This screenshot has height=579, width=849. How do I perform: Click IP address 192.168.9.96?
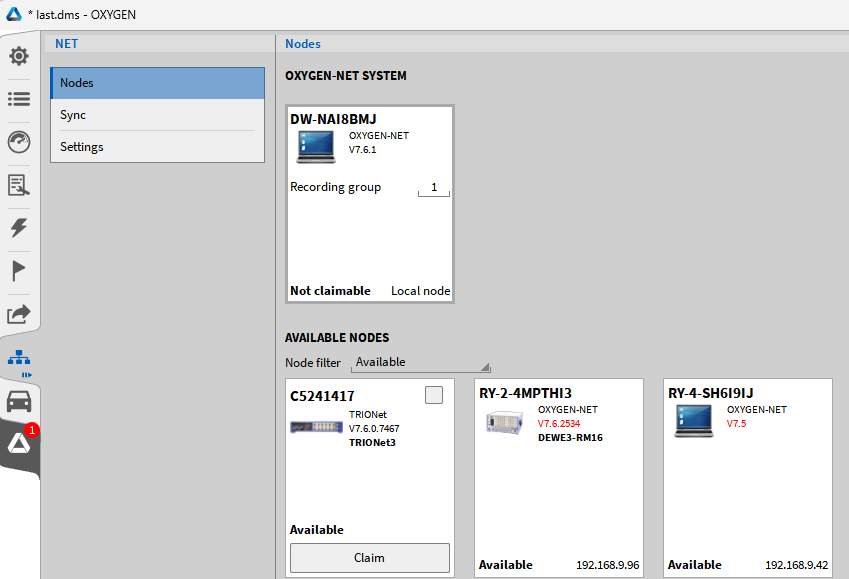pyautogui.click(x=608, y=565)
